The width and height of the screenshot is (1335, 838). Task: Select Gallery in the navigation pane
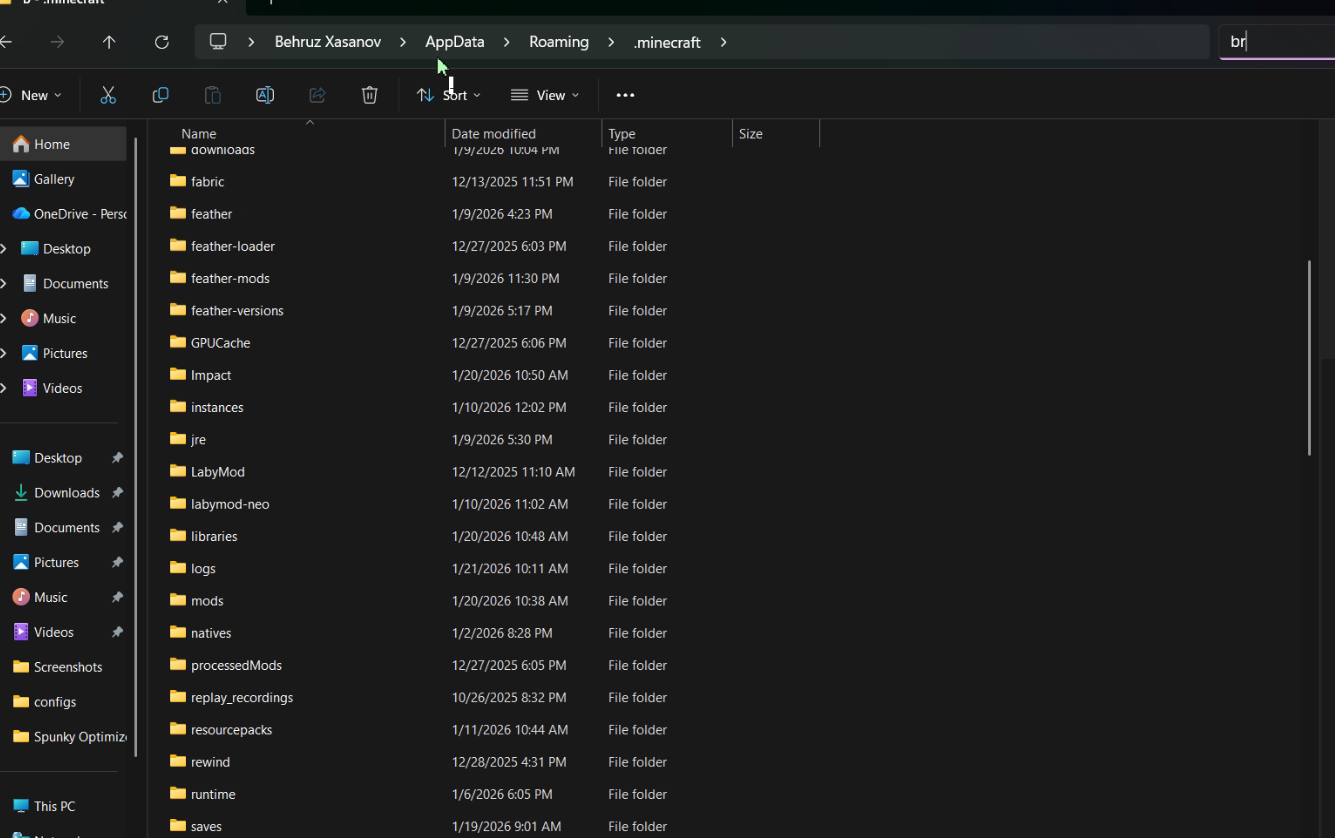coord(54,179)
